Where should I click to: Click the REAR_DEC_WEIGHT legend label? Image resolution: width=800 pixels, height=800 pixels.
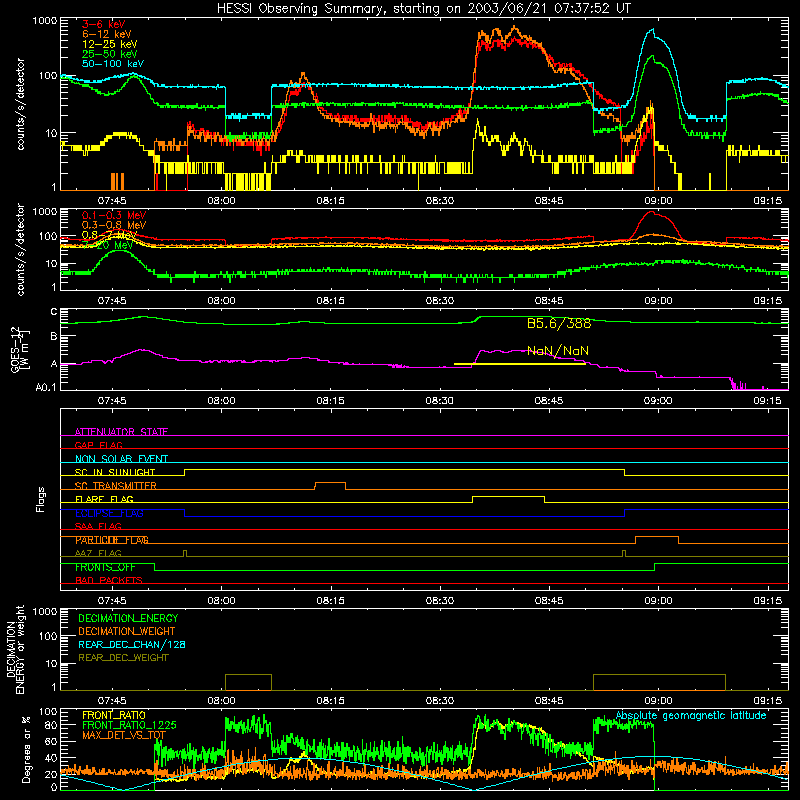click(x=123, y=658)
